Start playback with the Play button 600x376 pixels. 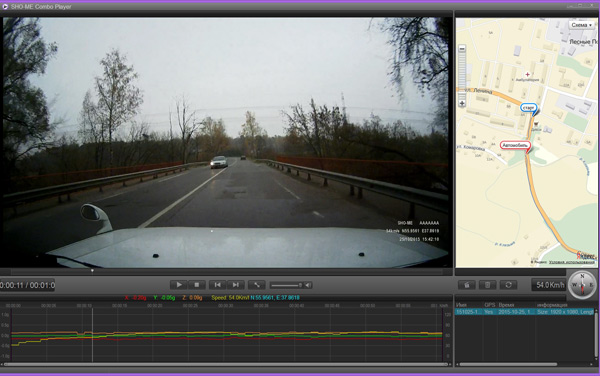pos(179,285)
